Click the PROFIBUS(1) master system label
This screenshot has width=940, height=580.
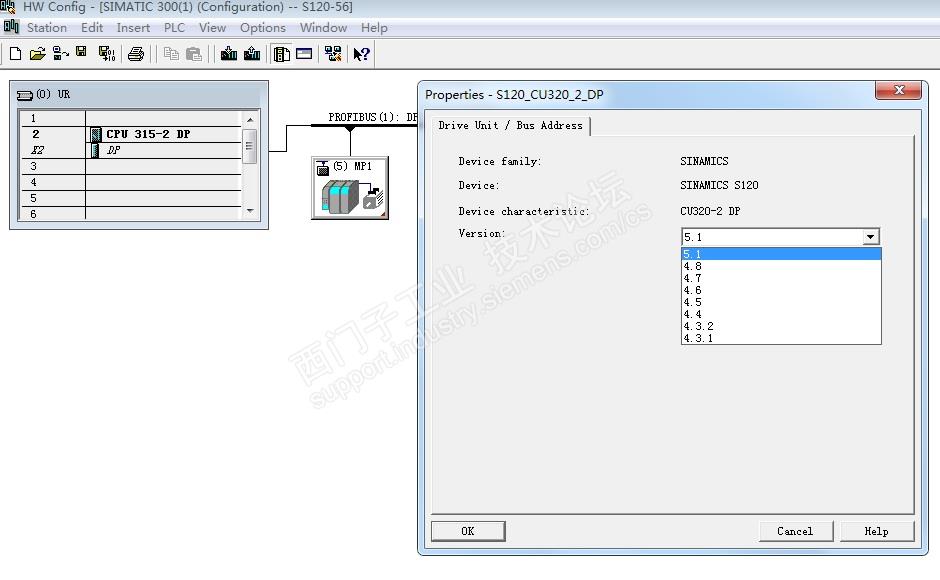point(372,117)
